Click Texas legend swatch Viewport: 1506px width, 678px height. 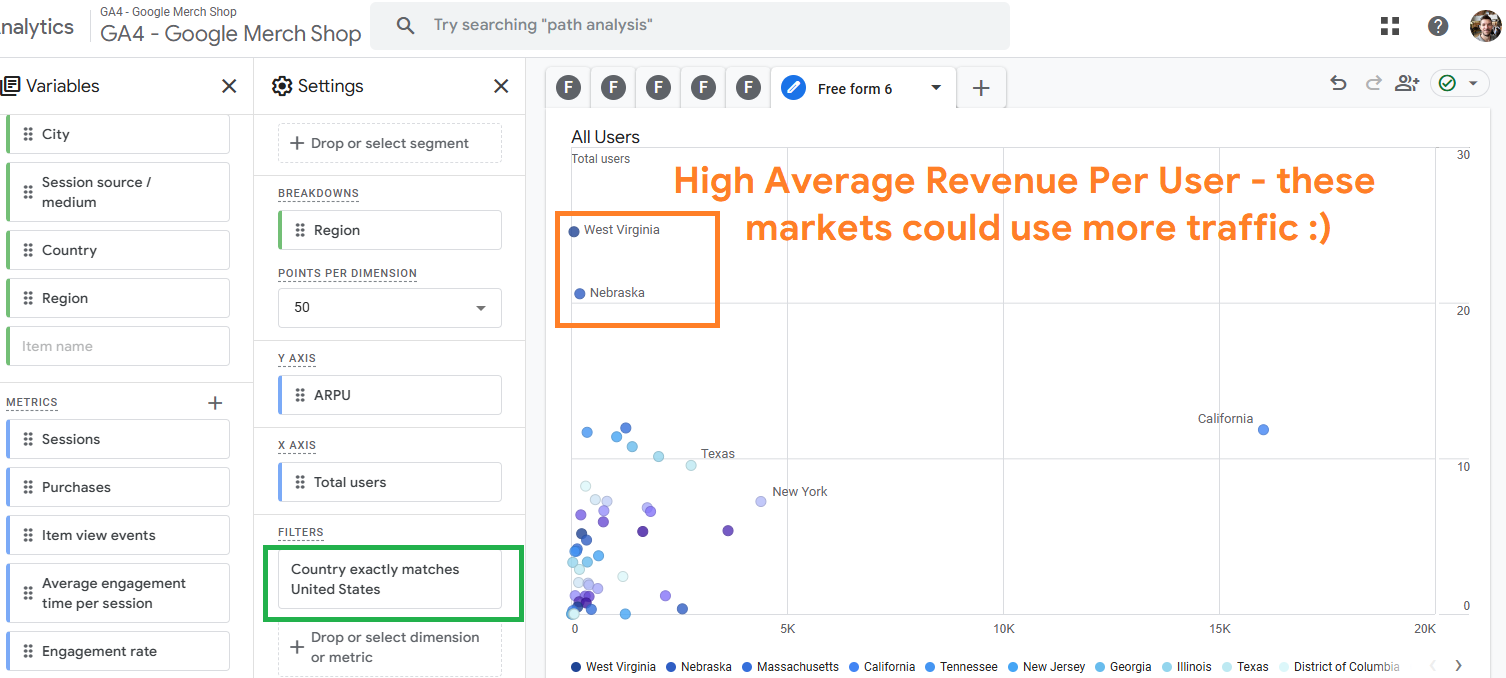[1227, 667]
